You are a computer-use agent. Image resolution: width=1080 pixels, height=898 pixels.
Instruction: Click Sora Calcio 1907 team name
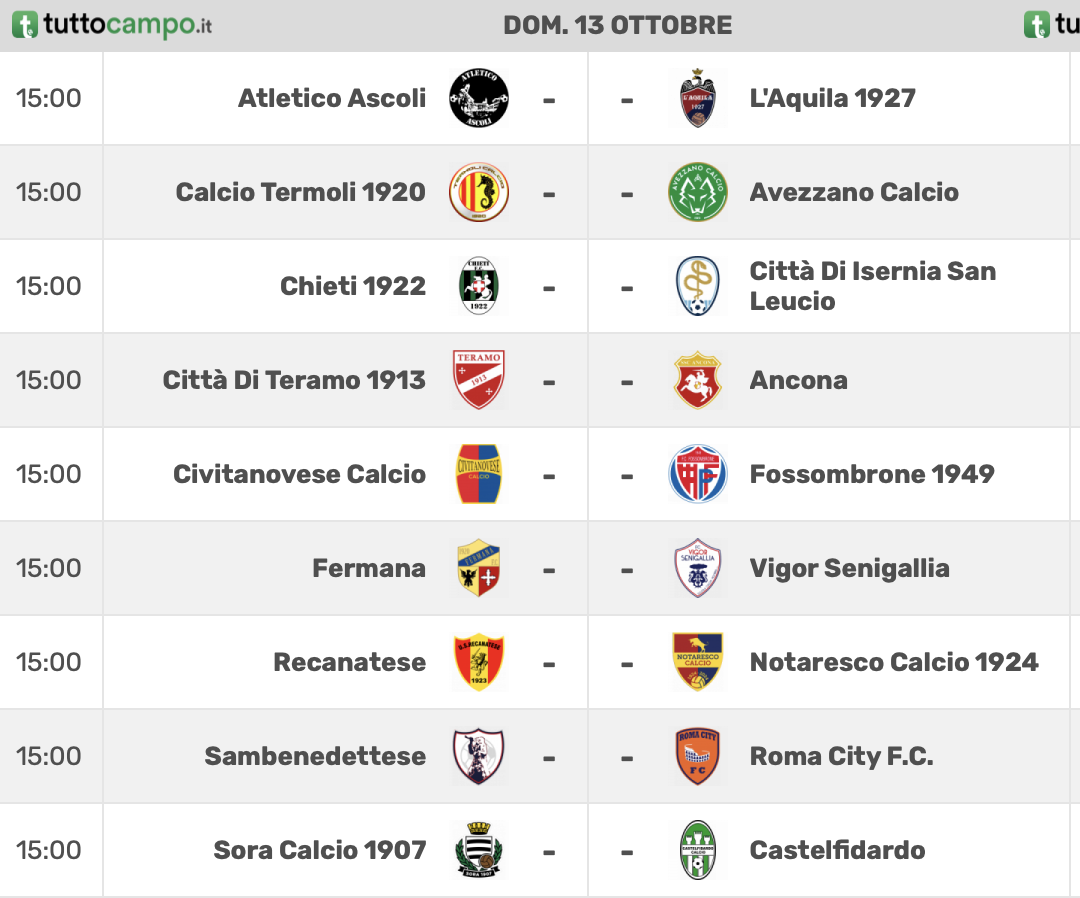pos(320,850)
